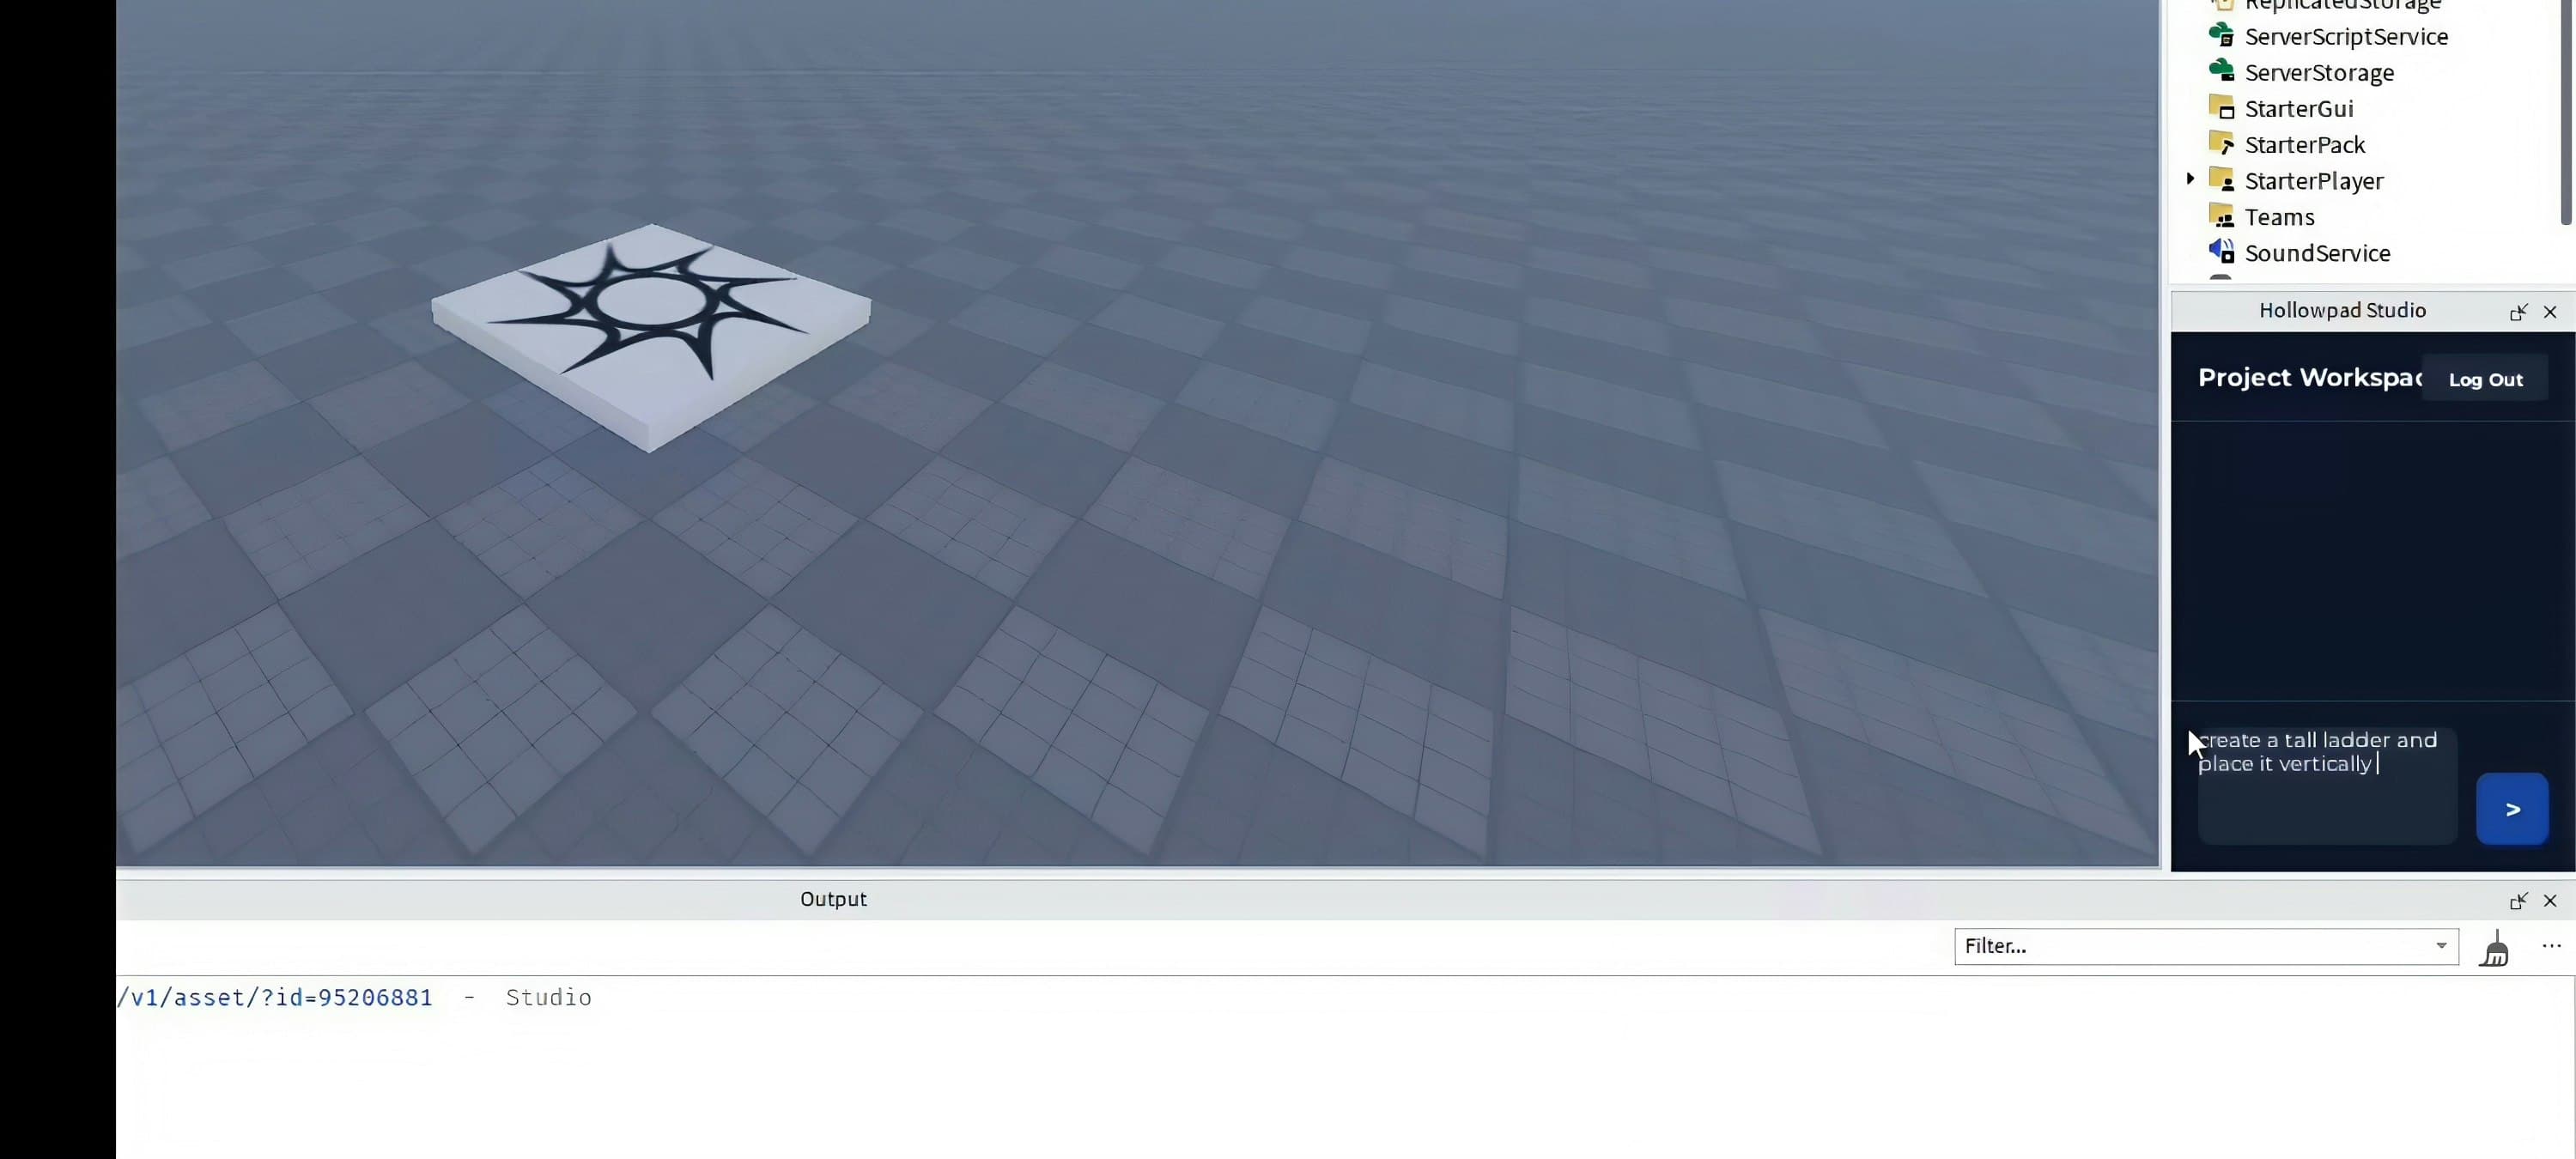Screen dimensions: 2576x1159
Task: Pop out the Hollowpad Studio panel
Action: pos(2519,312)
